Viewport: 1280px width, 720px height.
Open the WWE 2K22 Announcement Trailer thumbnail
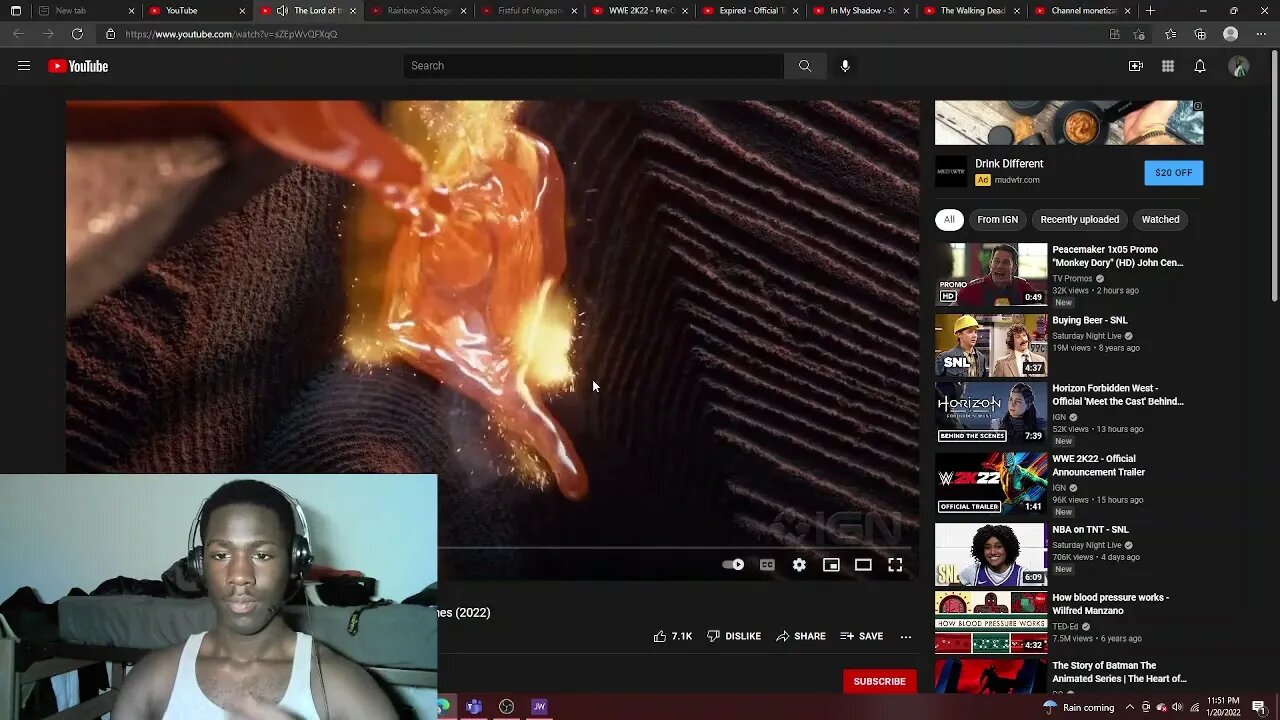(x=991, y=484)
